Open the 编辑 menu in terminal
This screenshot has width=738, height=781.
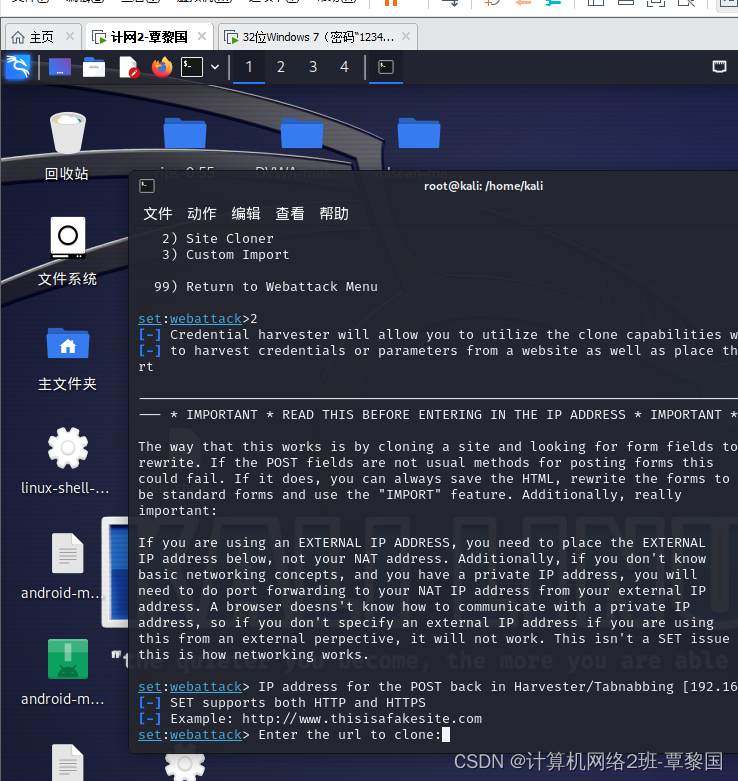pos(246,214)
